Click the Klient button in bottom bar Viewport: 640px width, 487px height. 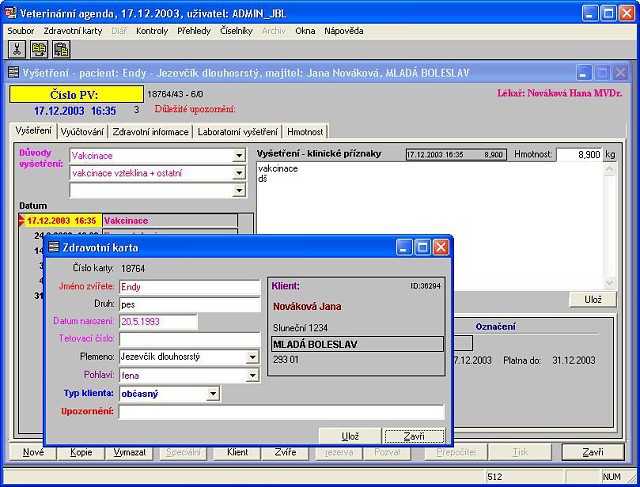[237, 452]
